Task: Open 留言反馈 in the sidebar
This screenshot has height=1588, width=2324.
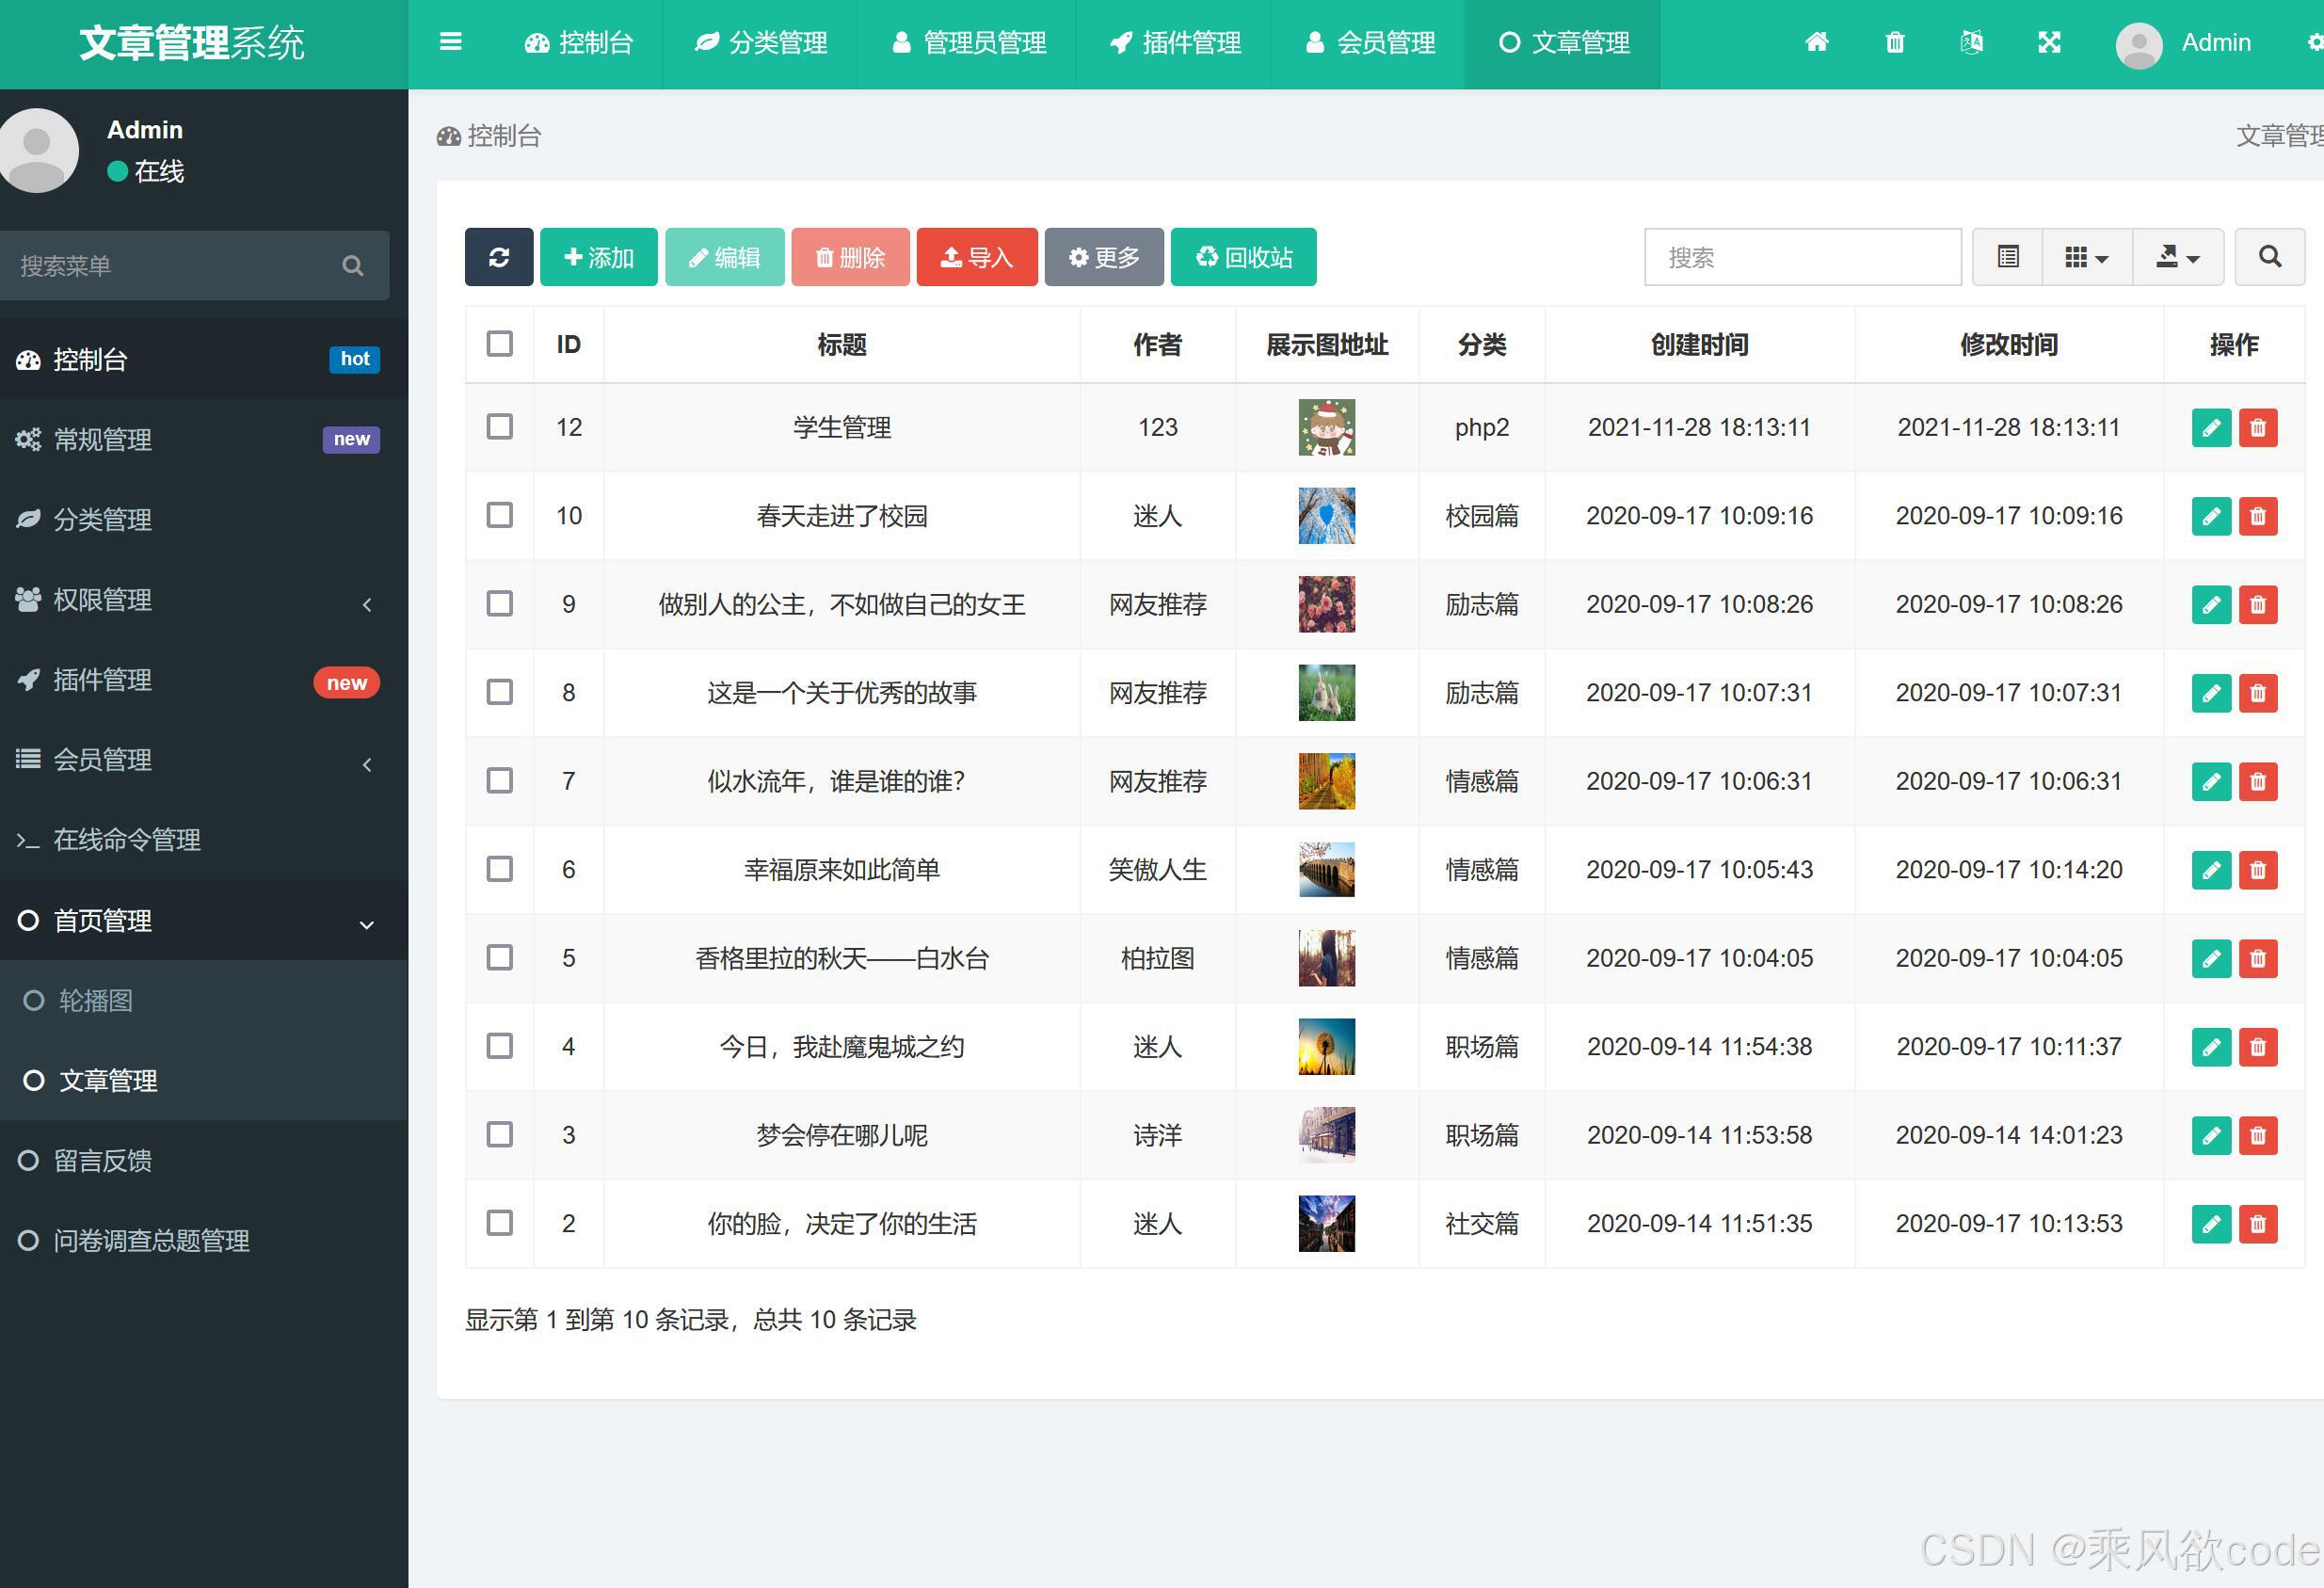Action: point(103,1160)
